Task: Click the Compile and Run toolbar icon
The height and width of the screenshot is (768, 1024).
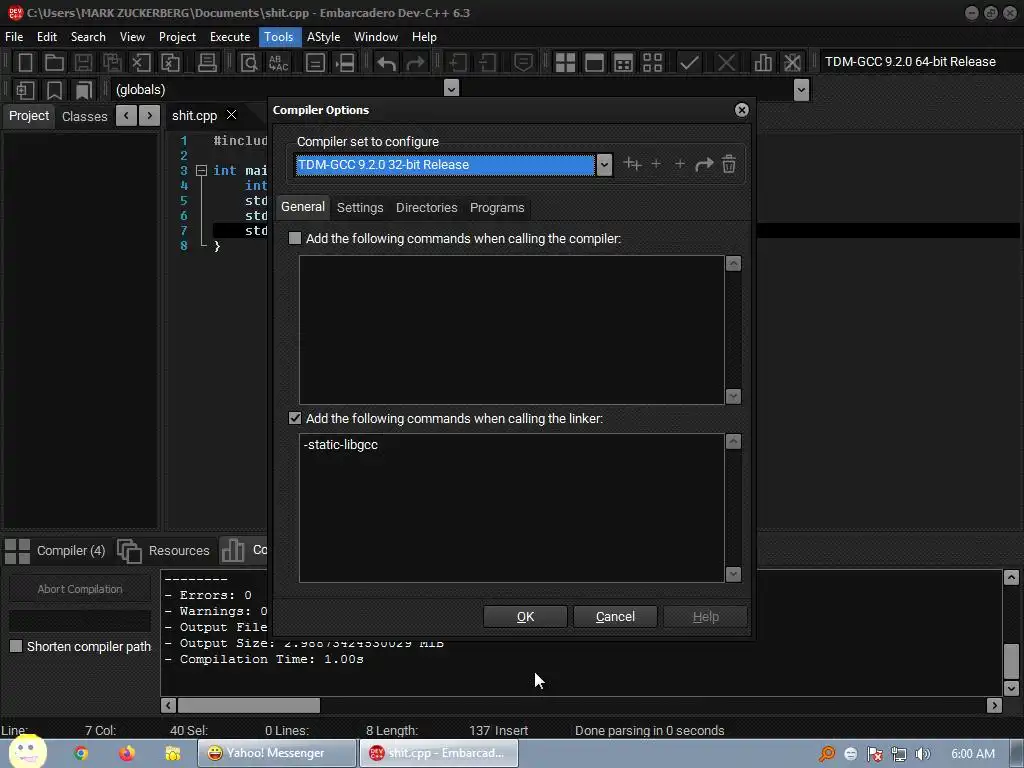Action: tap(624, 63)
